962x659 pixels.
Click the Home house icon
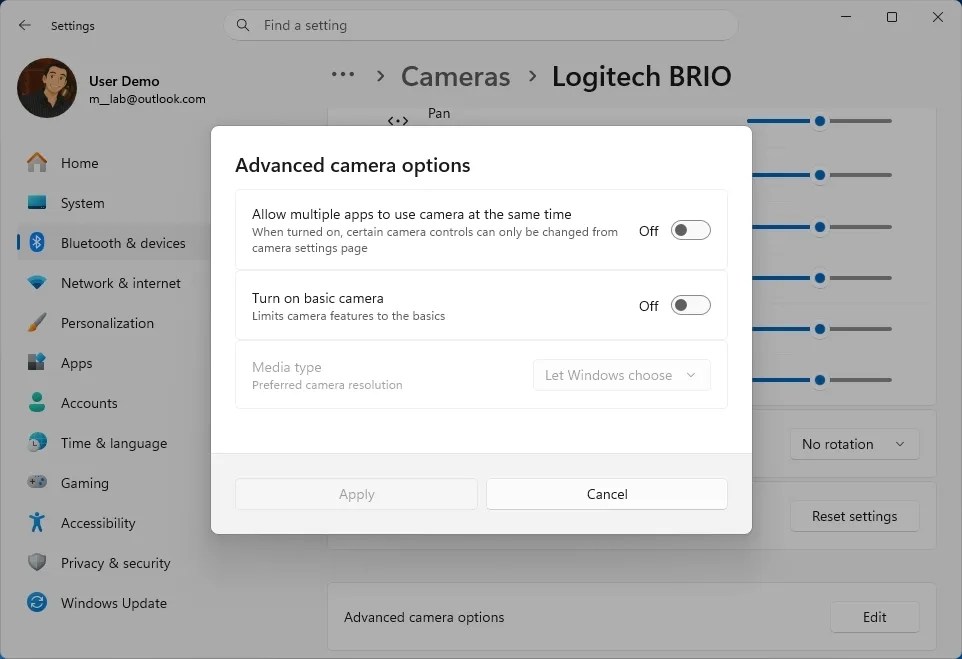[37, 163]
